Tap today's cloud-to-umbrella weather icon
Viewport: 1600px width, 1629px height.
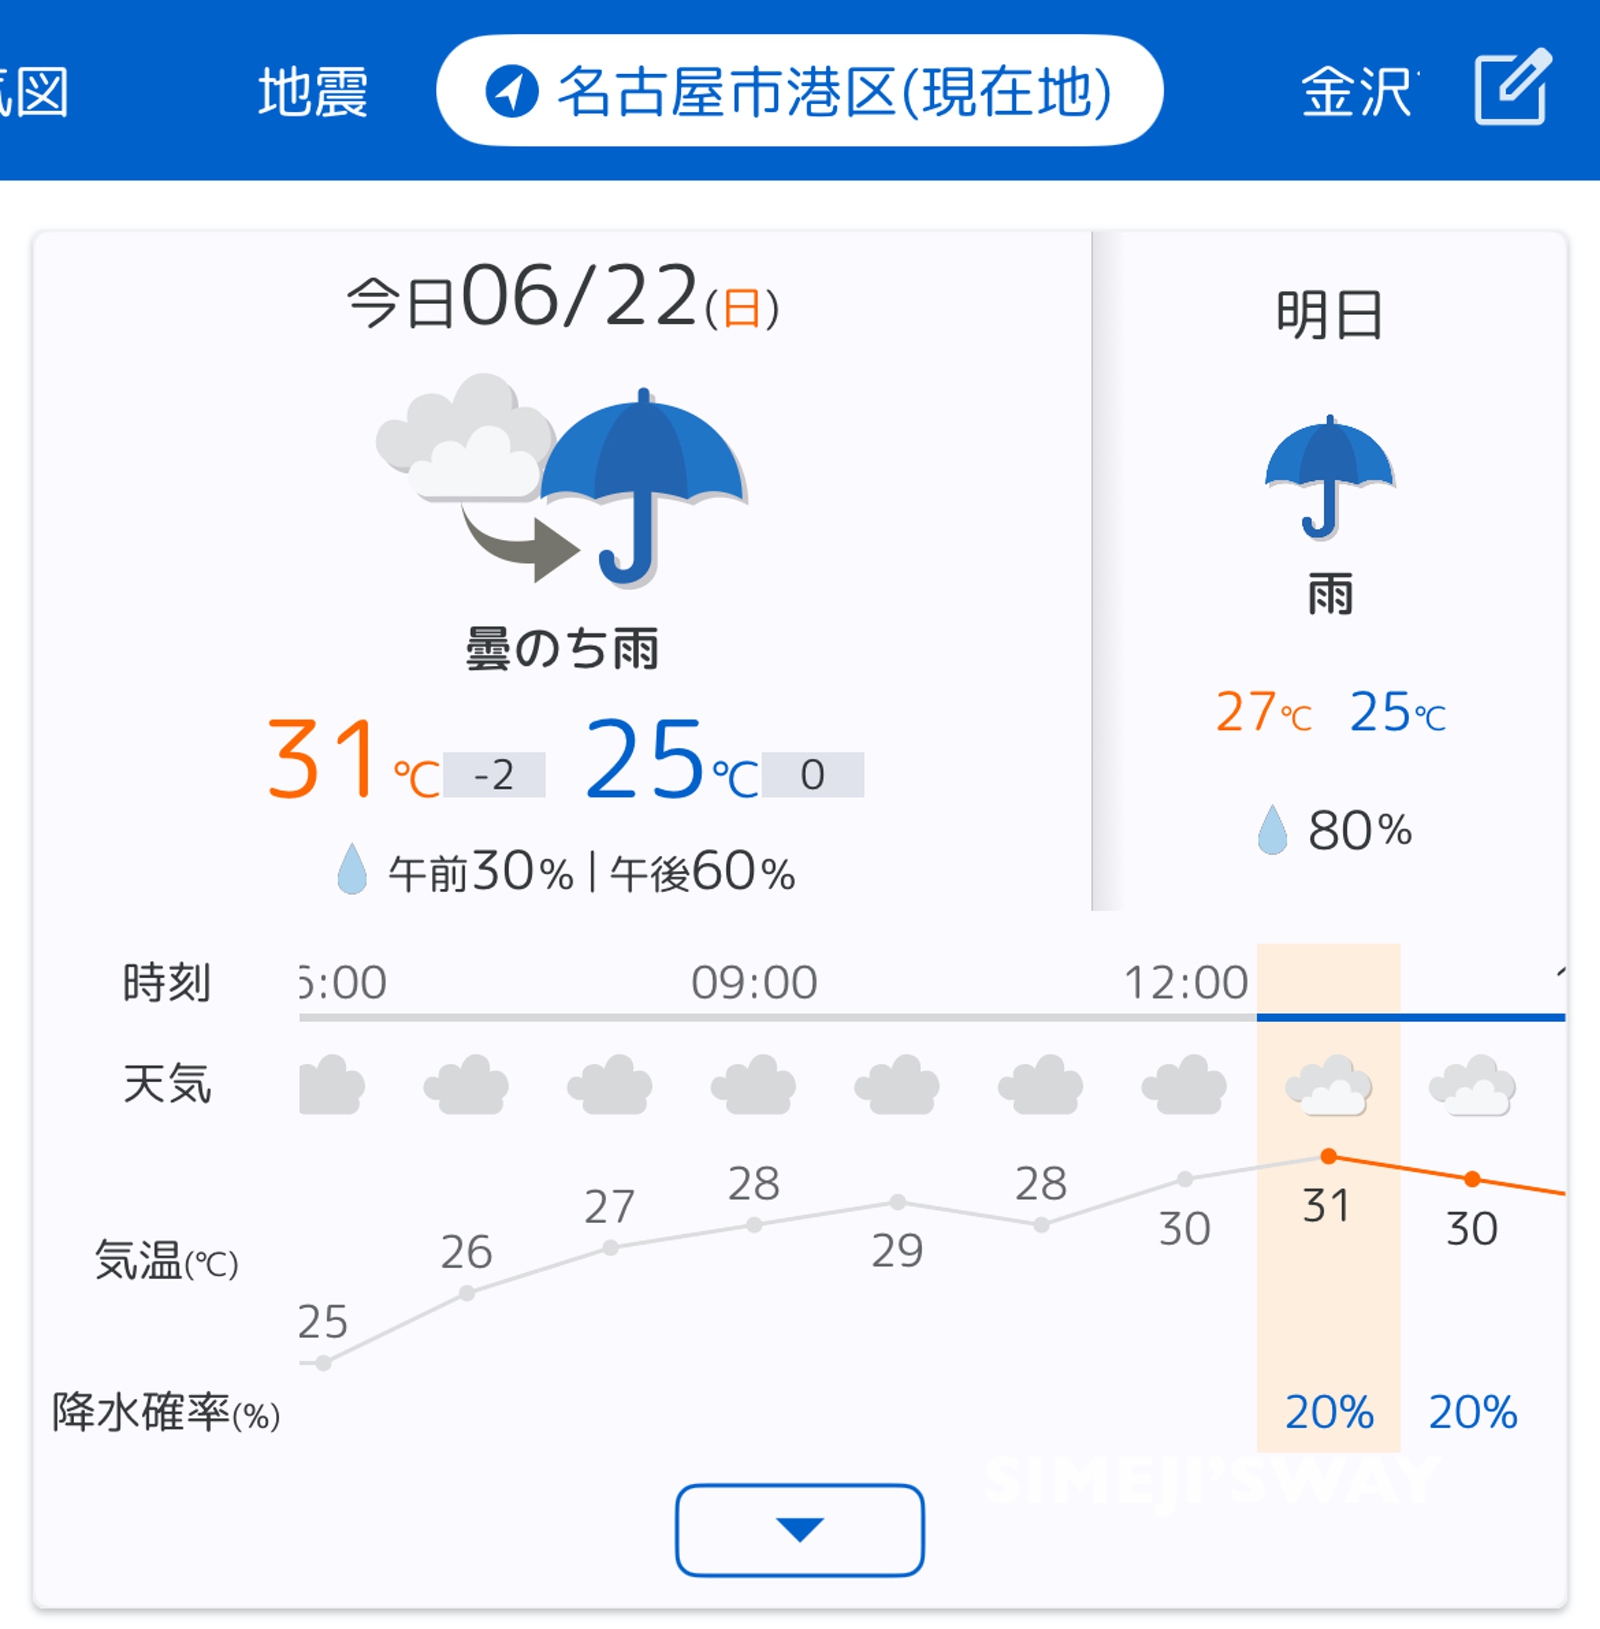561,482
